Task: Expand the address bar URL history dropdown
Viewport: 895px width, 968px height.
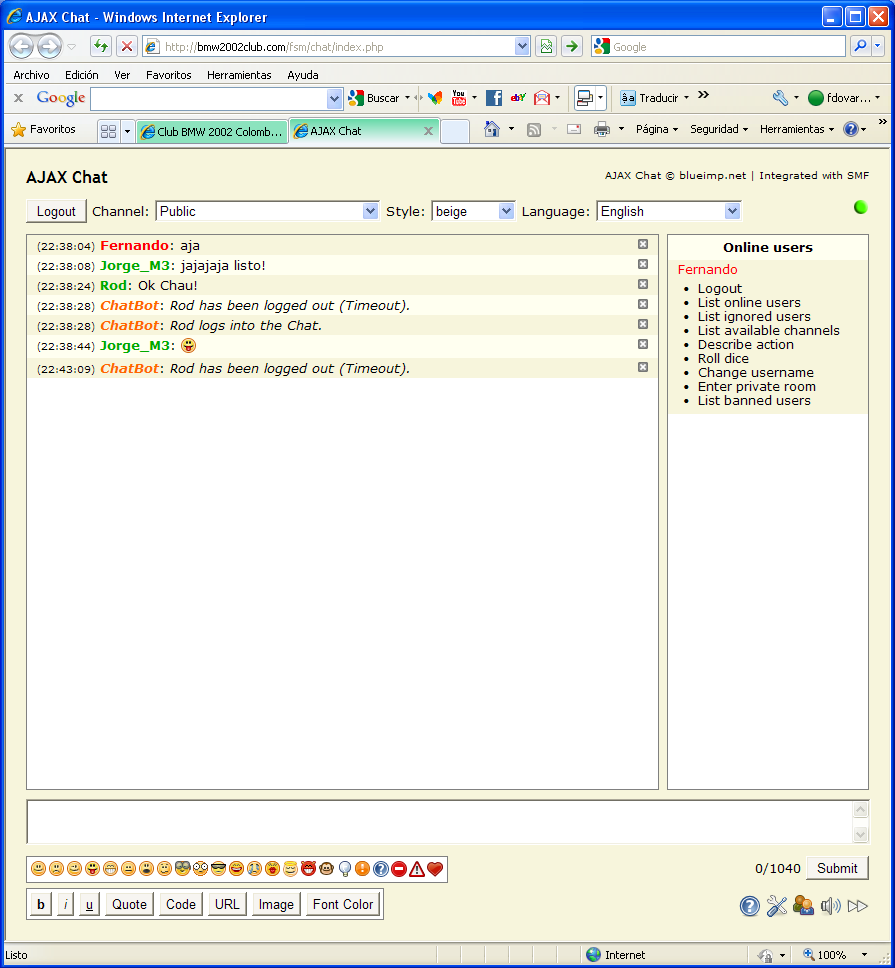Action: click(522, 46)
